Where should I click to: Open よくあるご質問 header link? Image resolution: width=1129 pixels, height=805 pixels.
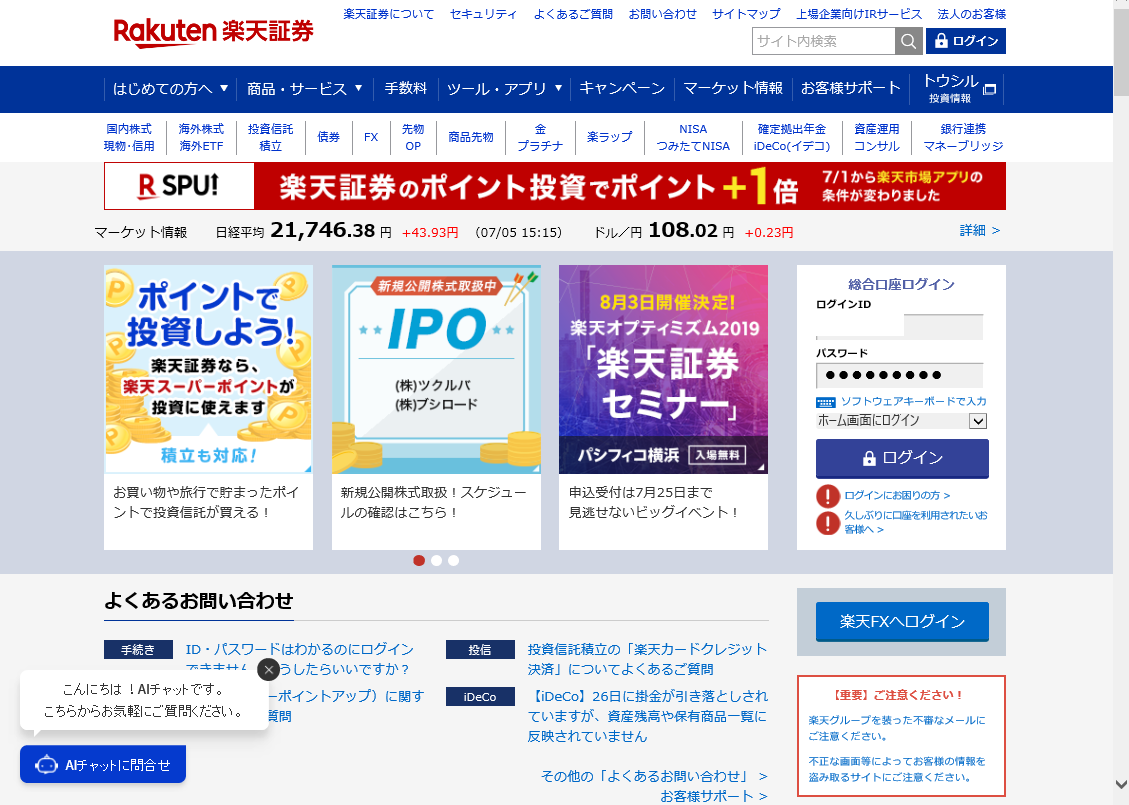click(x=573, y=14)
